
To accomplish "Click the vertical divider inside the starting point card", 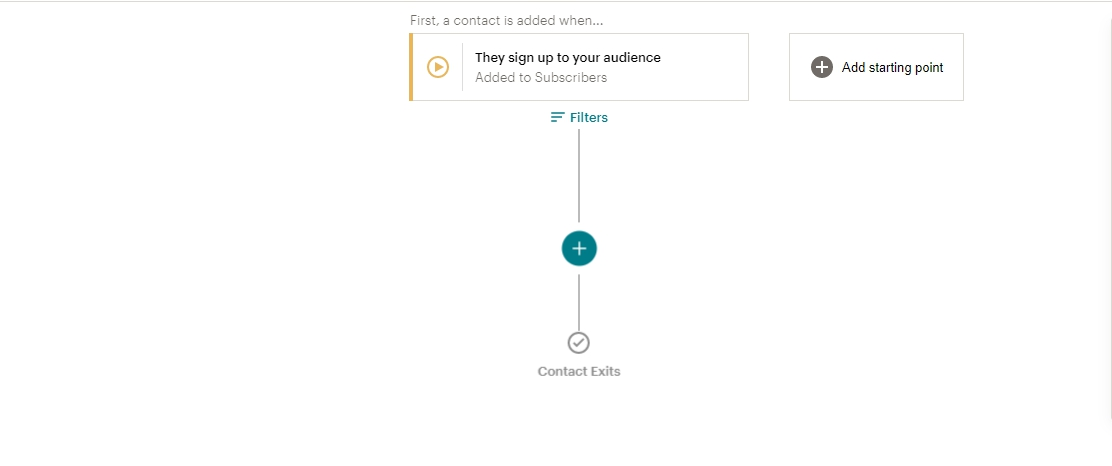I will point(462,67).
